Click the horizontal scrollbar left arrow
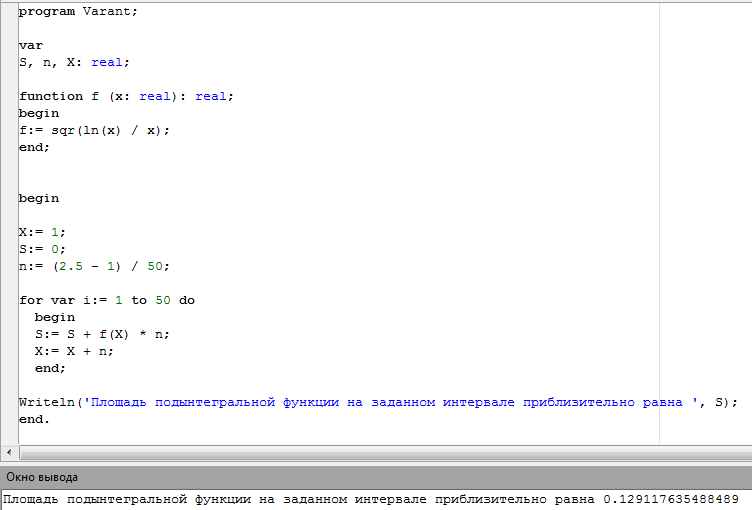Image resolution: width=753 pixels, height=510 pixels. click(x=9, y=452)
